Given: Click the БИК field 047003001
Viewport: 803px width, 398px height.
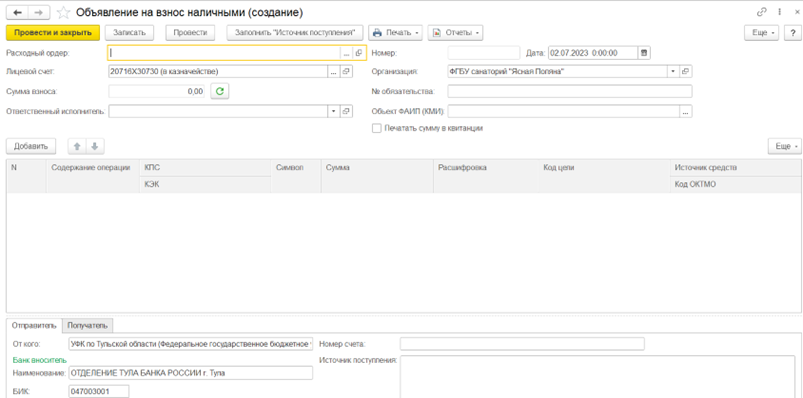Looking at the screenshot, I should pos(99,392).
